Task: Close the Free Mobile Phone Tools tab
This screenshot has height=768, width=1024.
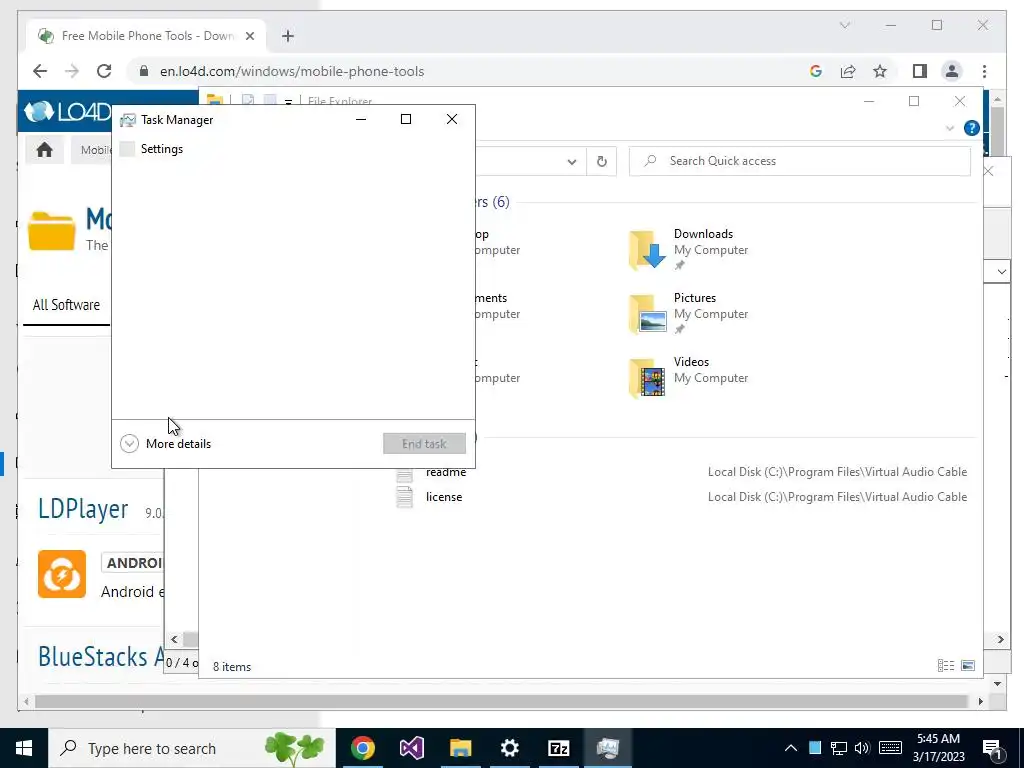Action: (249, 36)
